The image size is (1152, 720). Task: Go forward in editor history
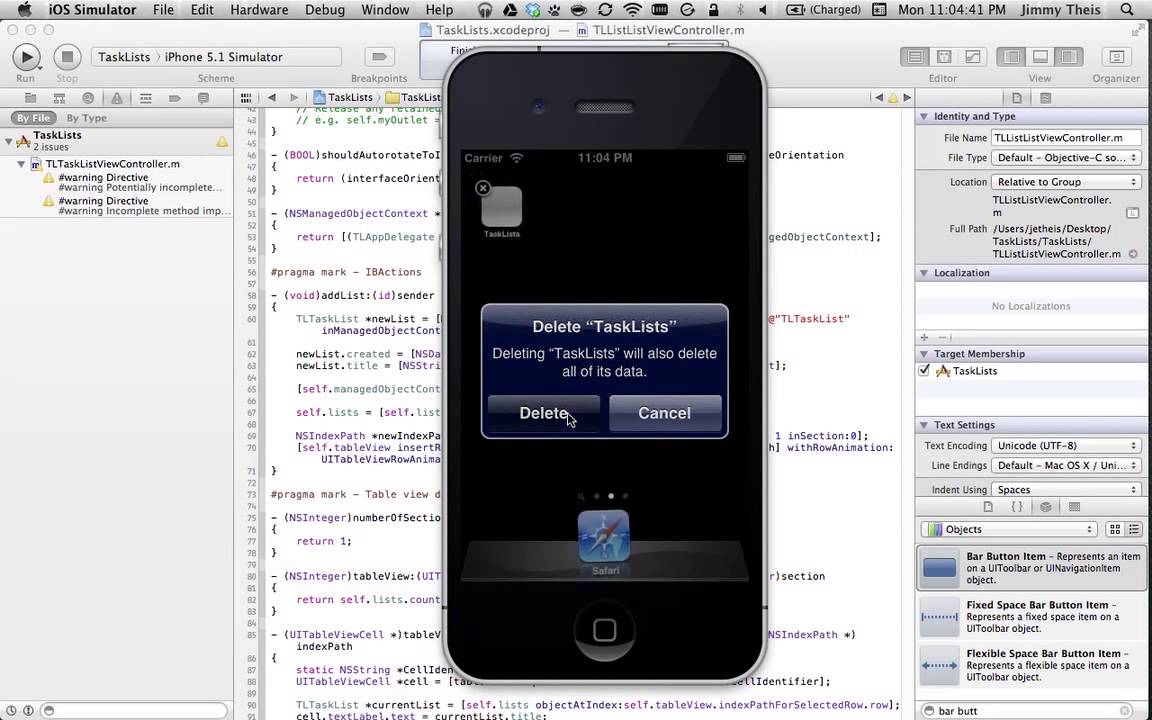294,97
